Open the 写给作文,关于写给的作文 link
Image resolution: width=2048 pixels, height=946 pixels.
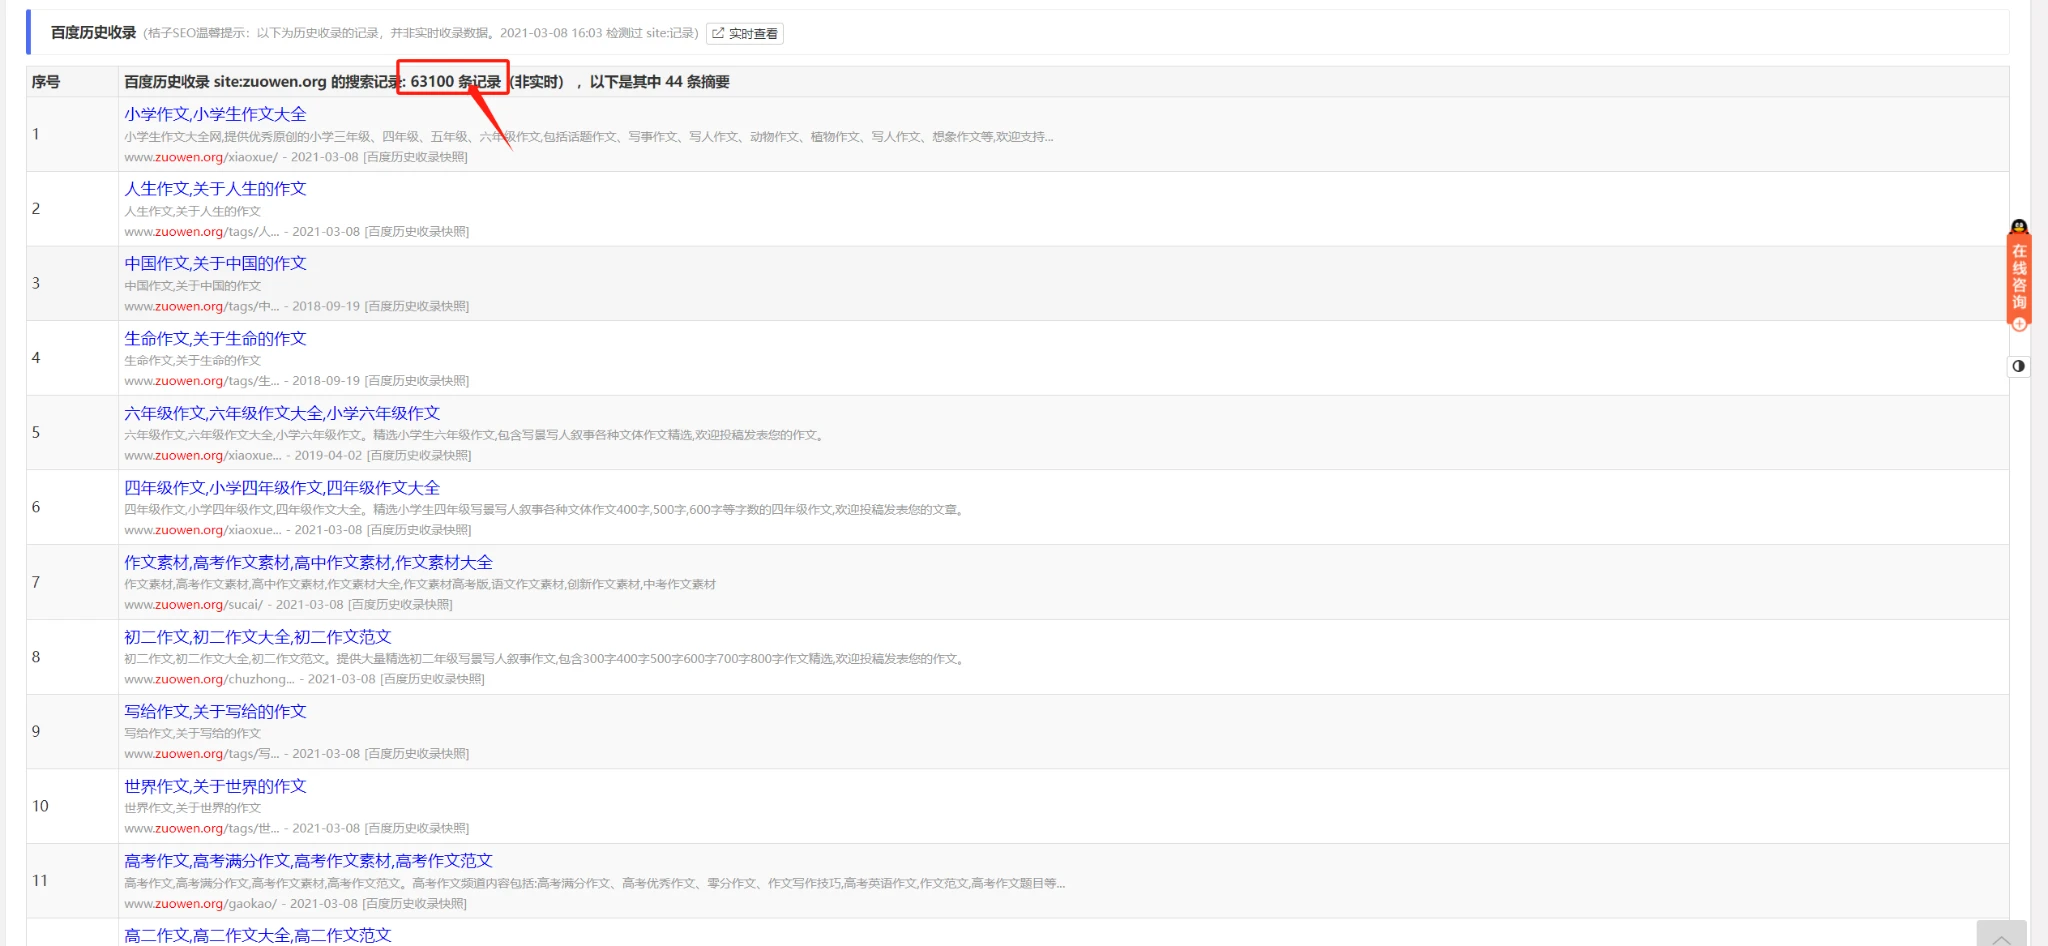(x=215, y=711)
